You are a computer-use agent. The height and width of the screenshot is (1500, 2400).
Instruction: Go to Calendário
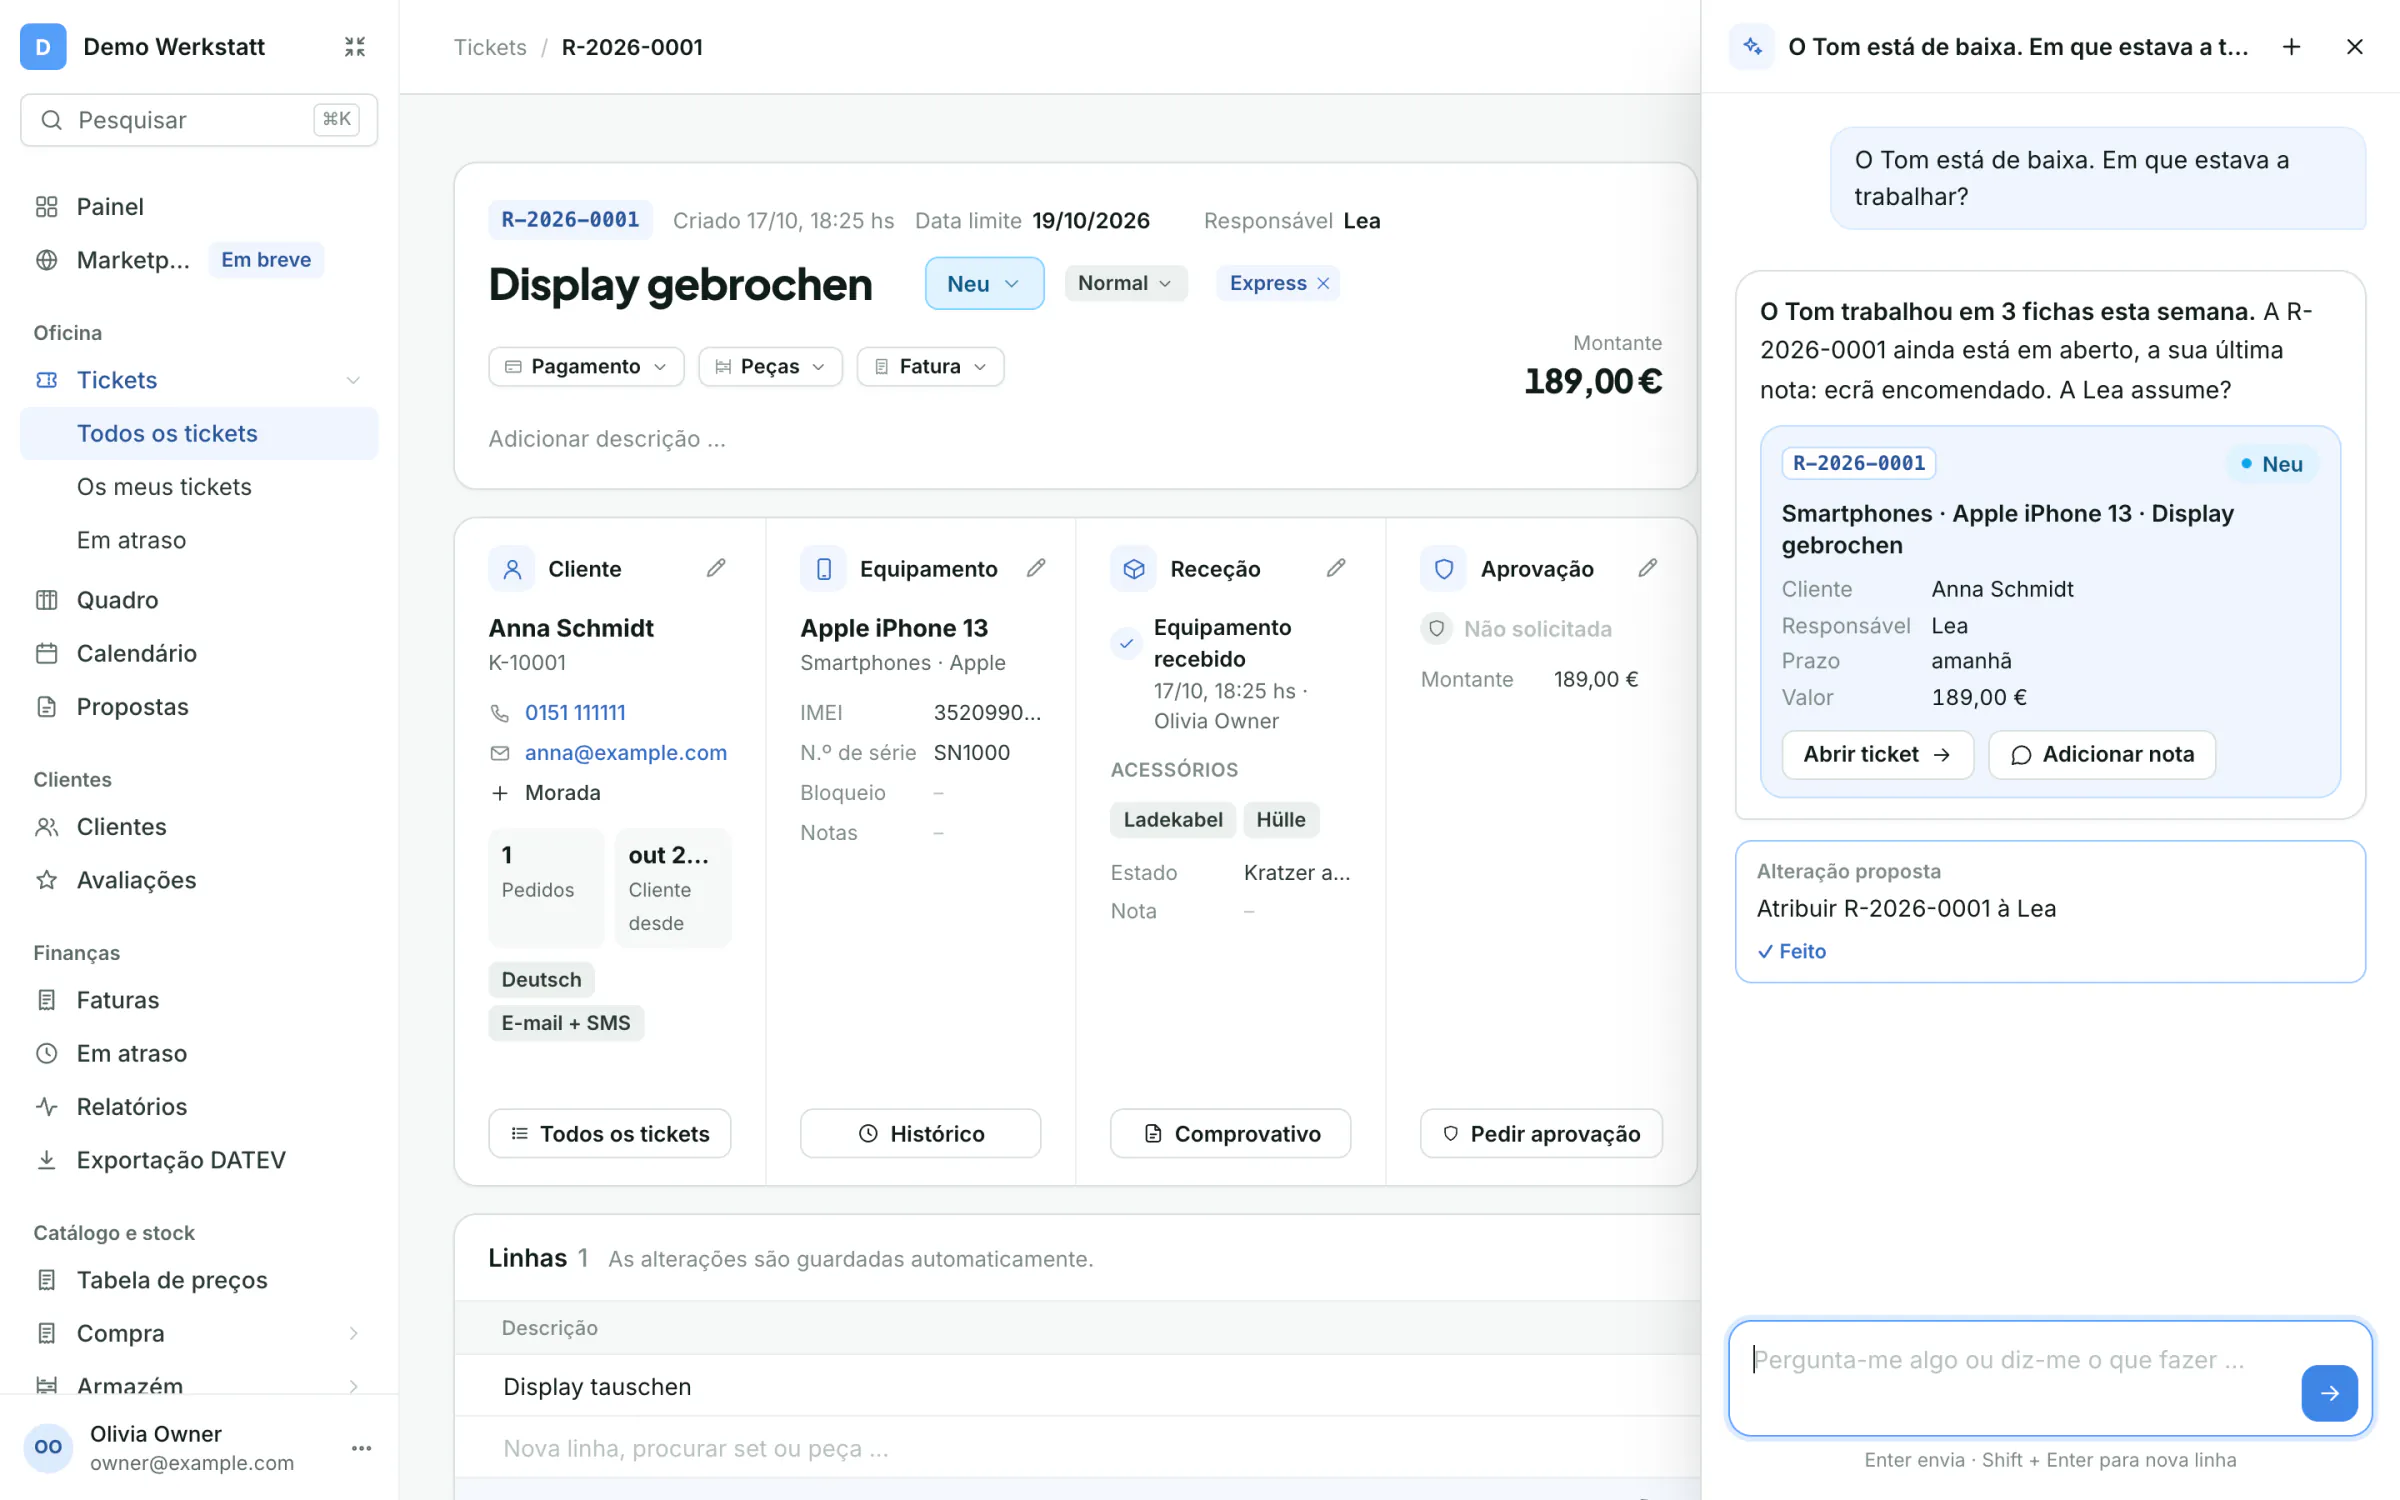(199, 653)
